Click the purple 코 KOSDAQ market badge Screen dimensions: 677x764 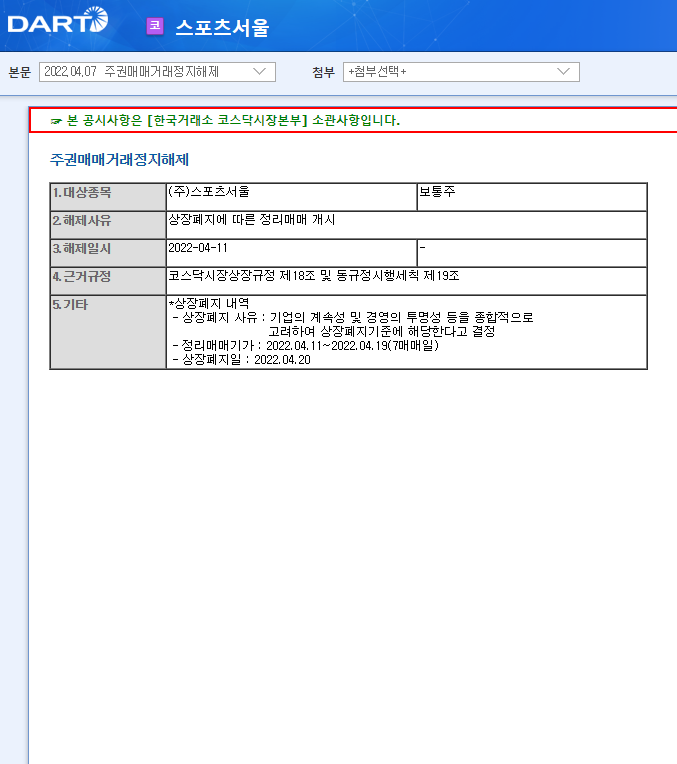click(x=155, y=26)
